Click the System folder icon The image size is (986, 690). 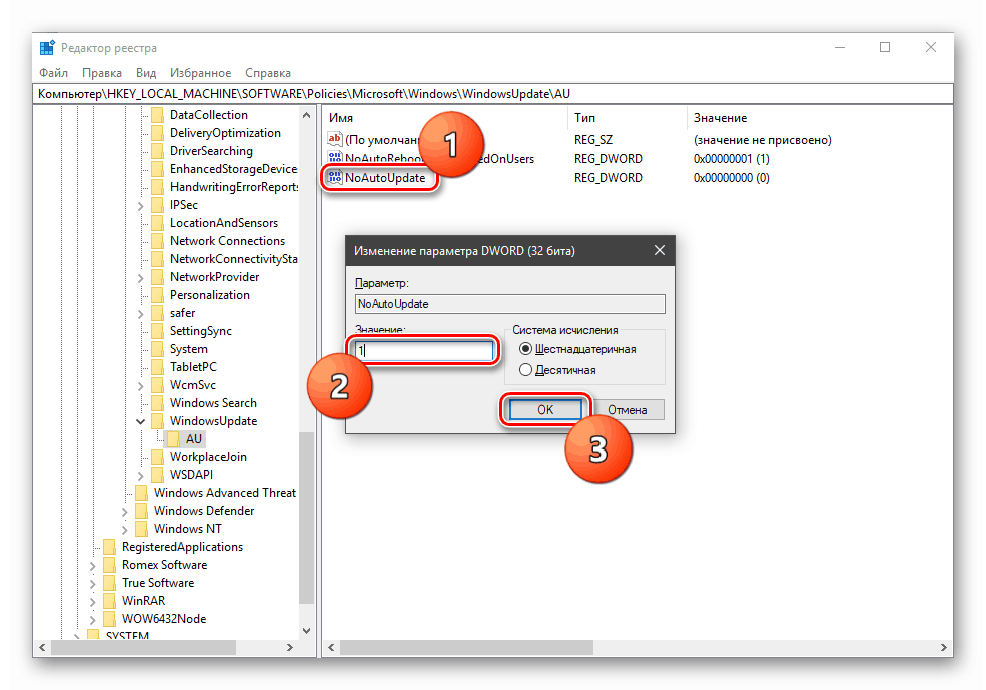pos(158,349)
